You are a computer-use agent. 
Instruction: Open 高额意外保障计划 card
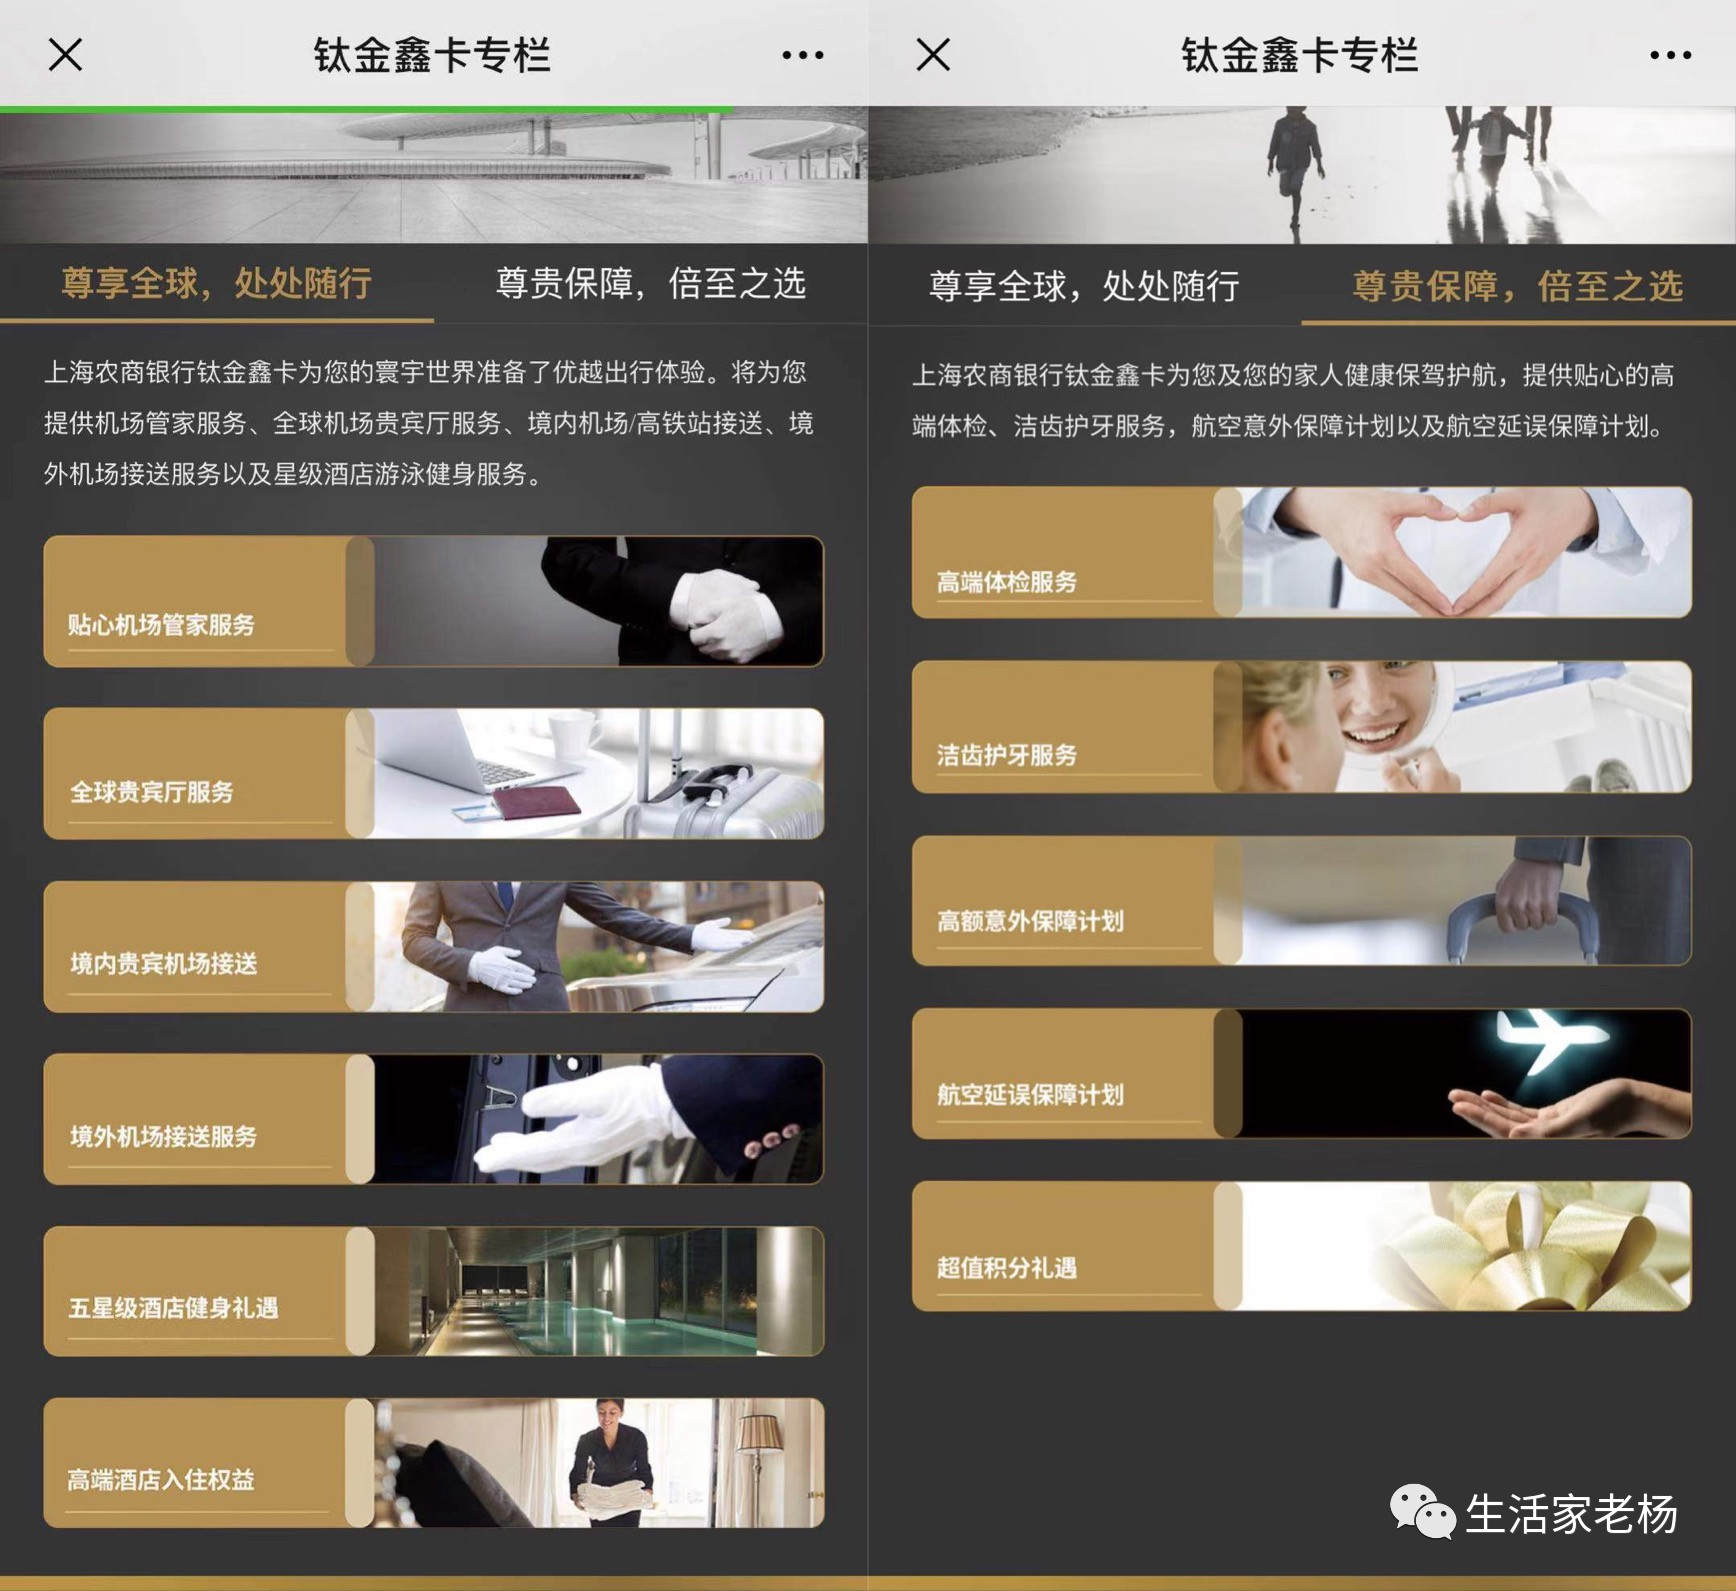[x=1302, y=900]
